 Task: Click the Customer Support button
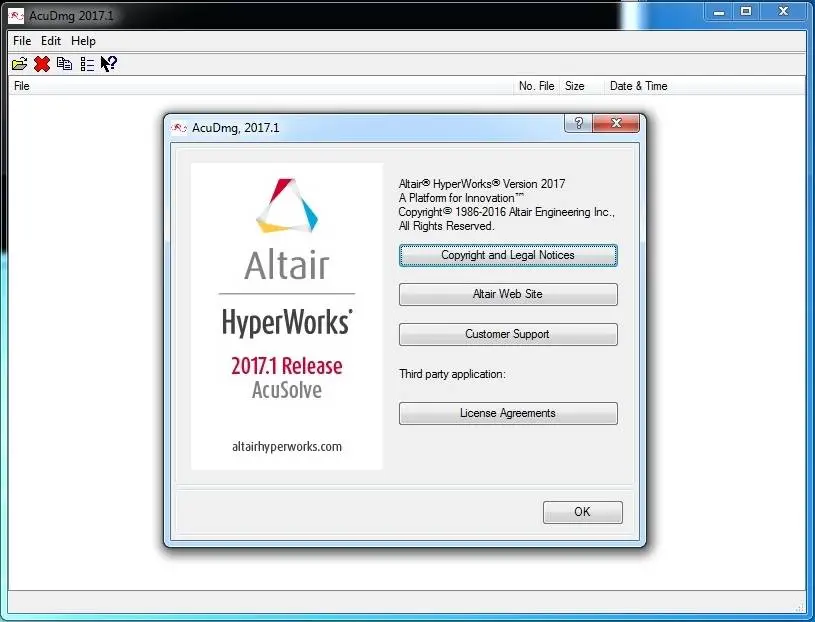(508, 334)
